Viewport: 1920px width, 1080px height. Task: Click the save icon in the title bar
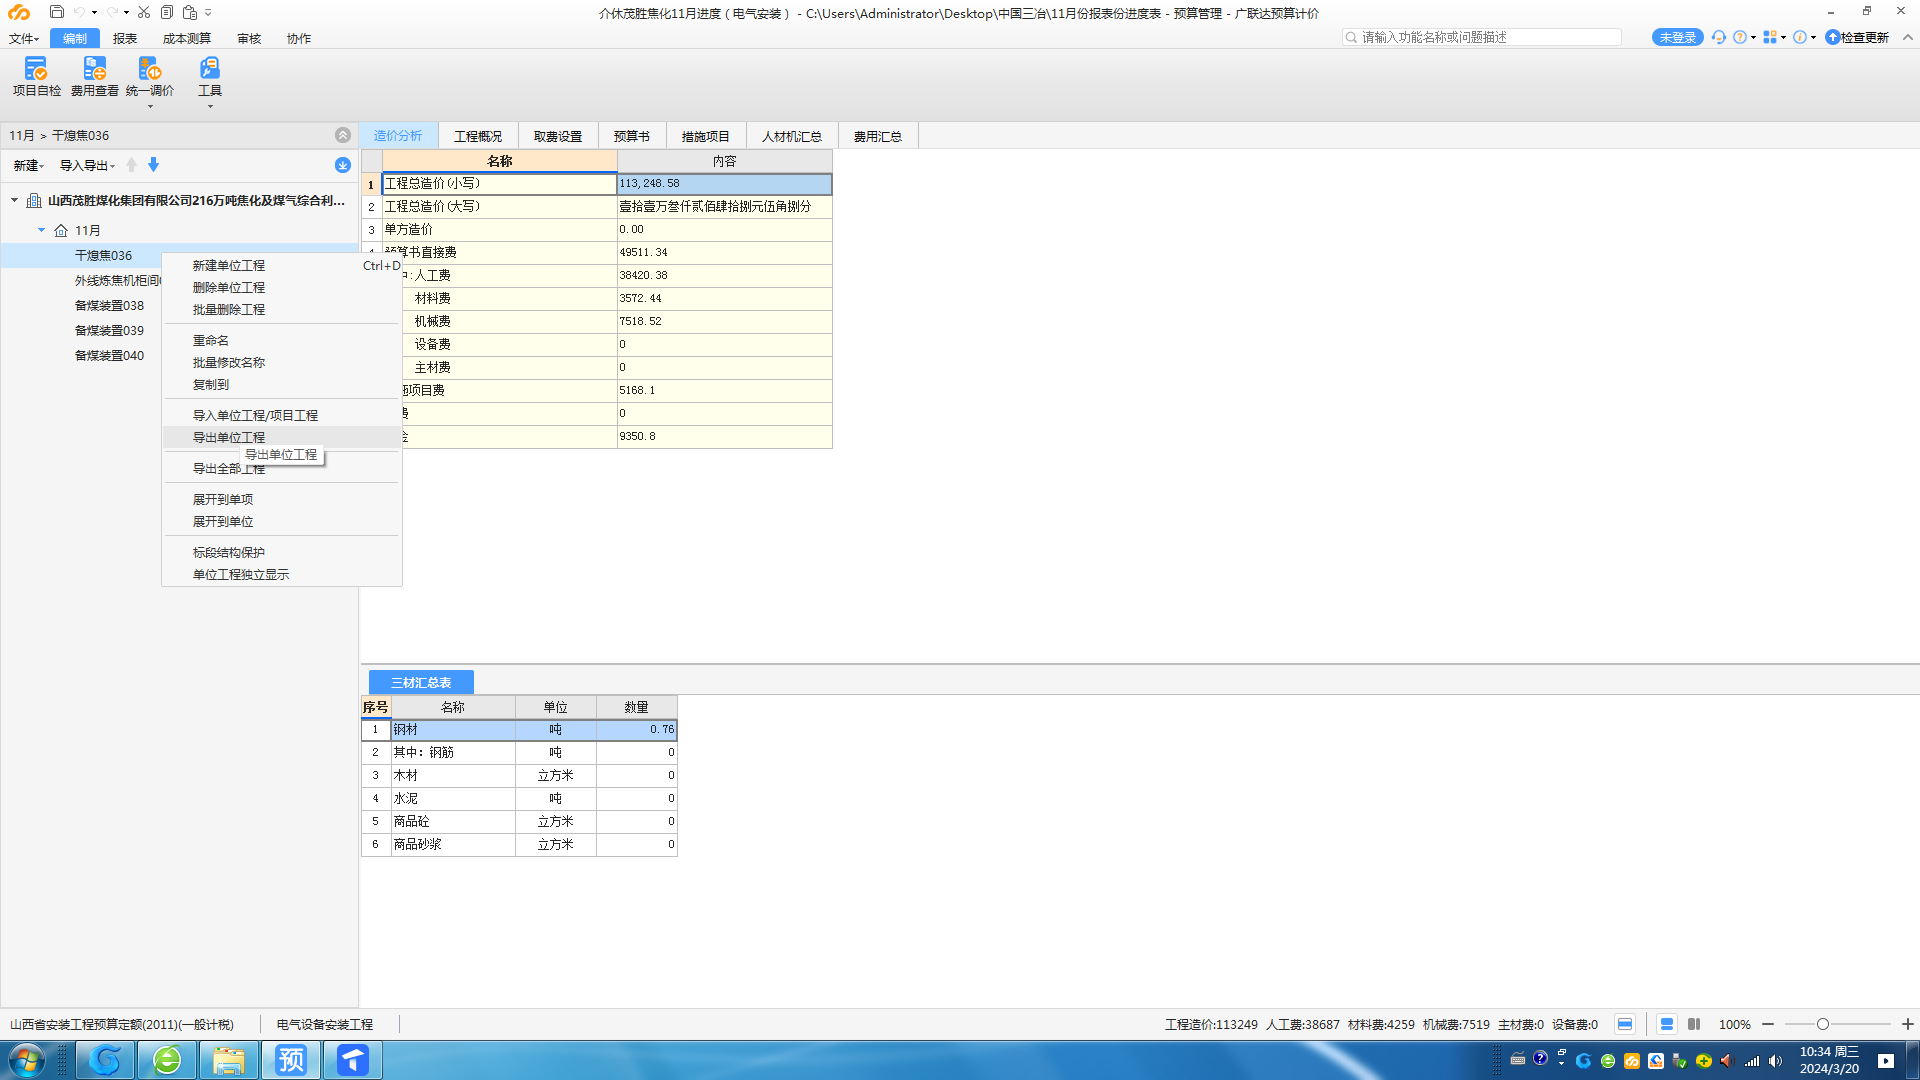tap(57, 12)
